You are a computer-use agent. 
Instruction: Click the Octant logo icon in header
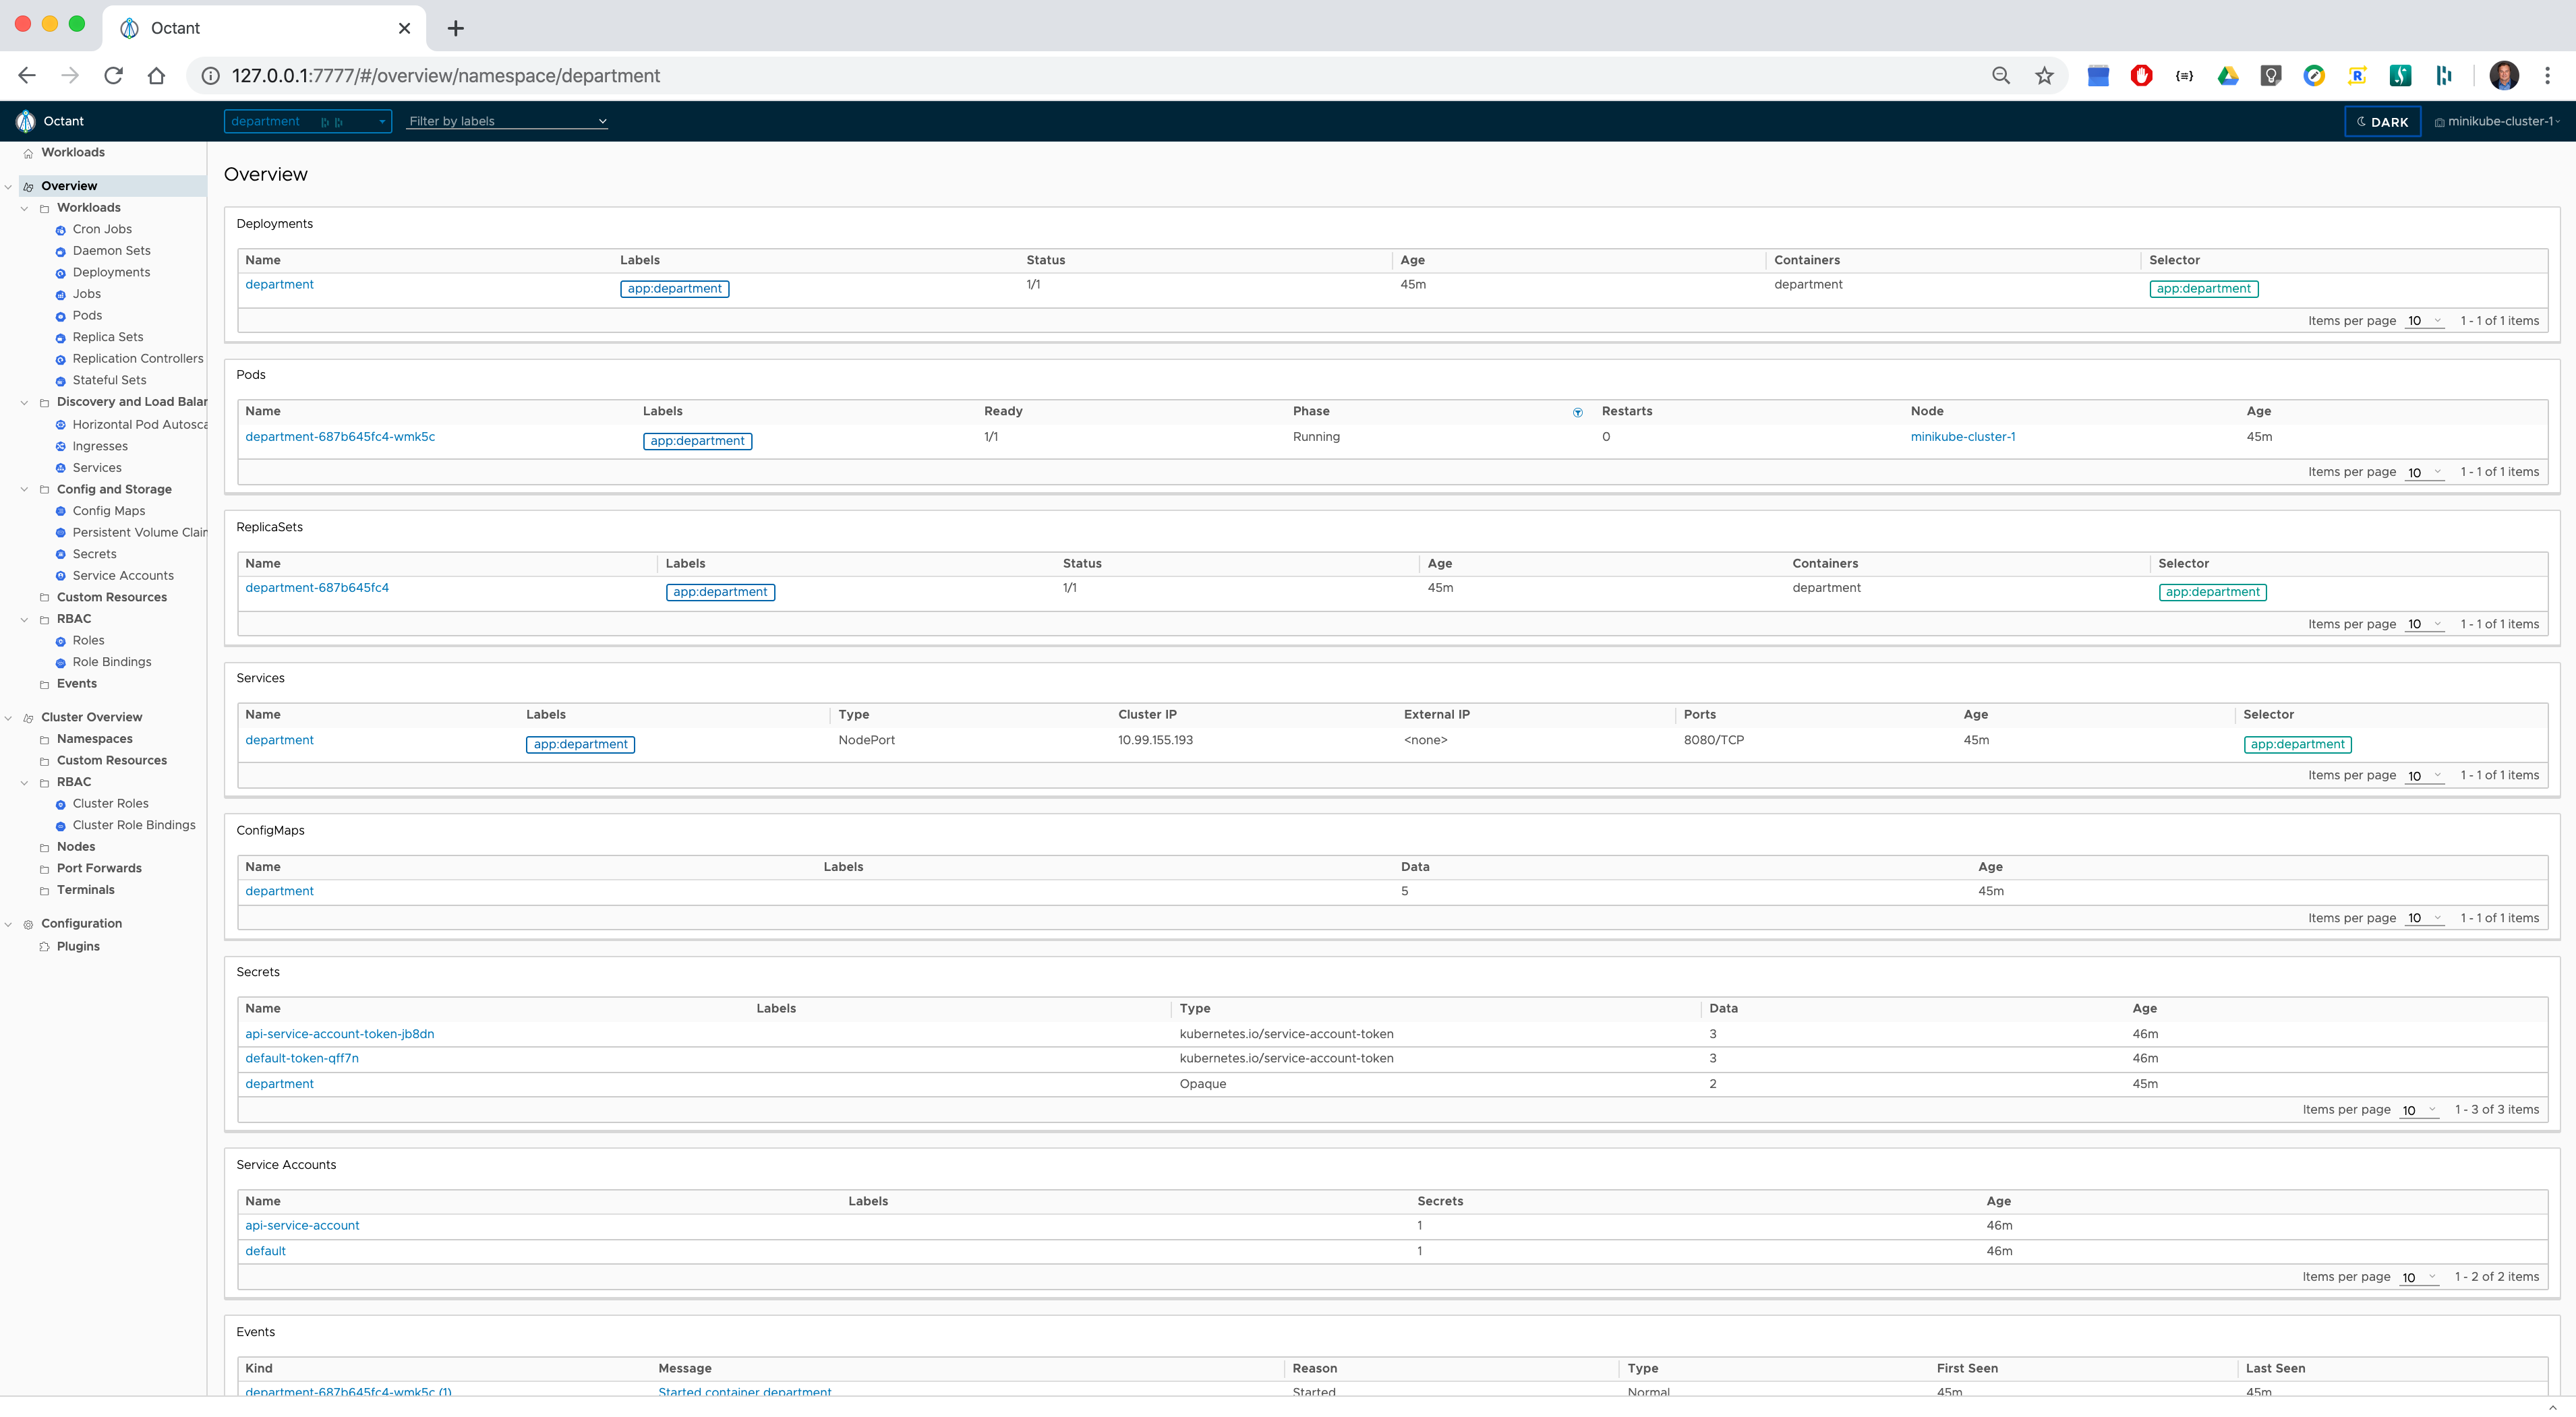coord(26,121)
